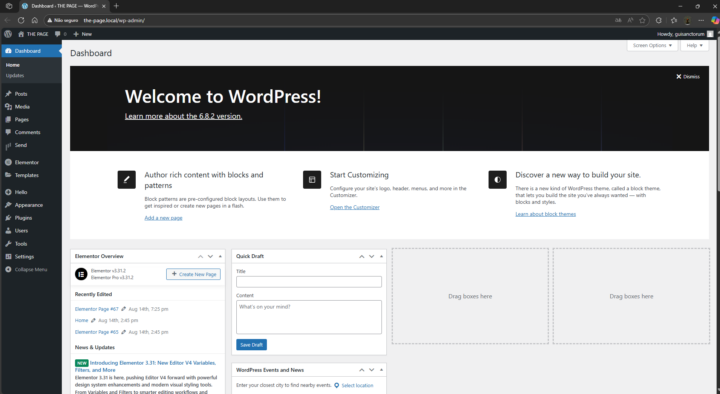Move Quick Draft widget down with chevron
Screen dimensions: 720x394
[x=371, y=256]
